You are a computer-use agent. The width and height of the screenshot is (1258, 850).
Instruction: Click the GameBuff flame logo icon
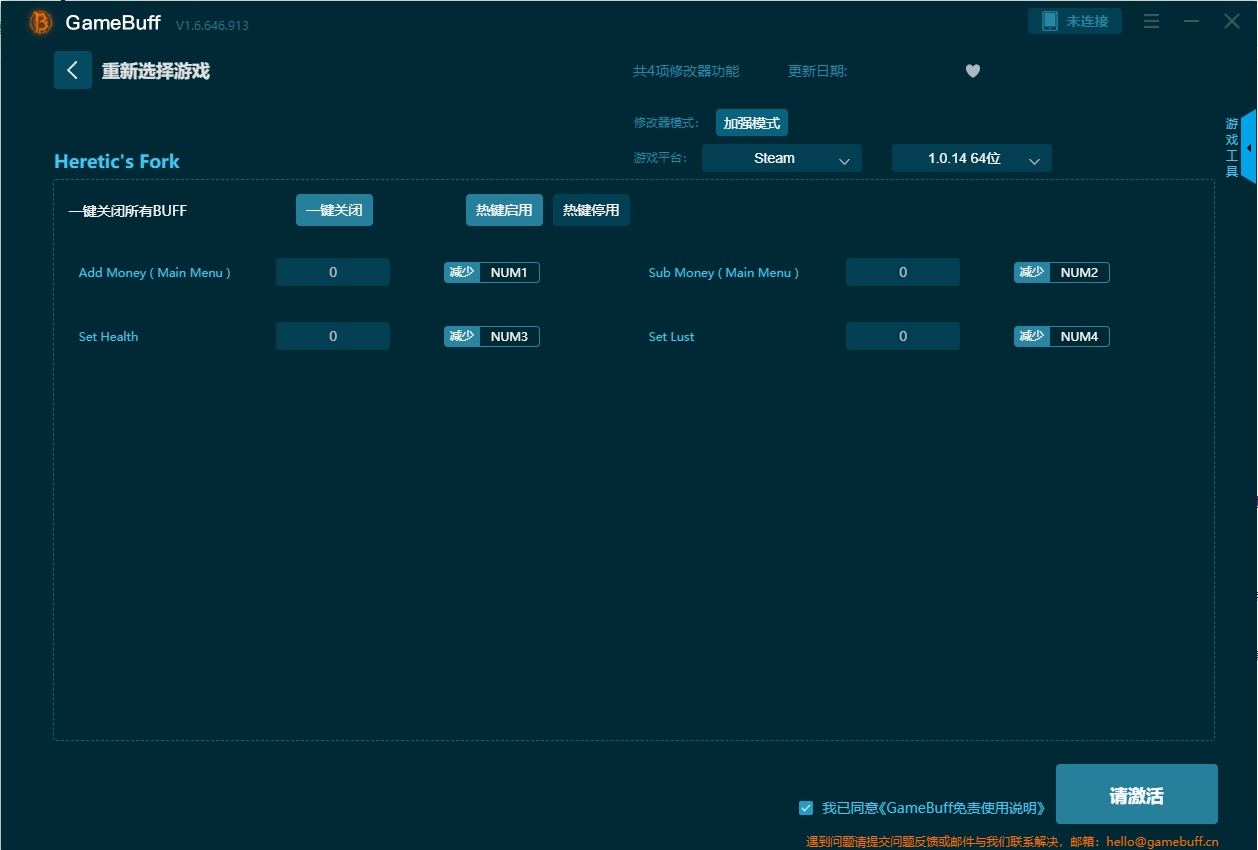(x=41, y=22)
